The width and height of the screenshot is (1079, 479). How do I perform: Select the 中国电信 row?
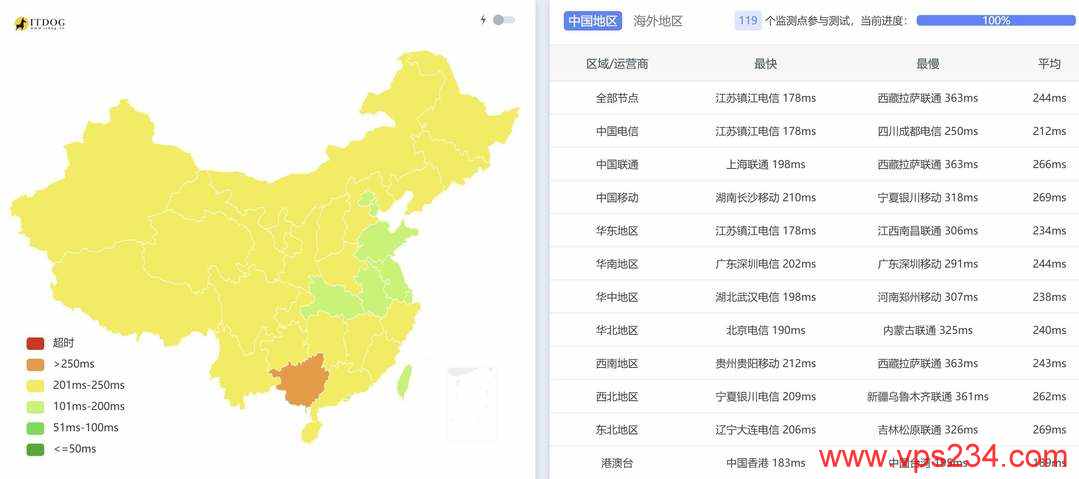pos(814,131)
